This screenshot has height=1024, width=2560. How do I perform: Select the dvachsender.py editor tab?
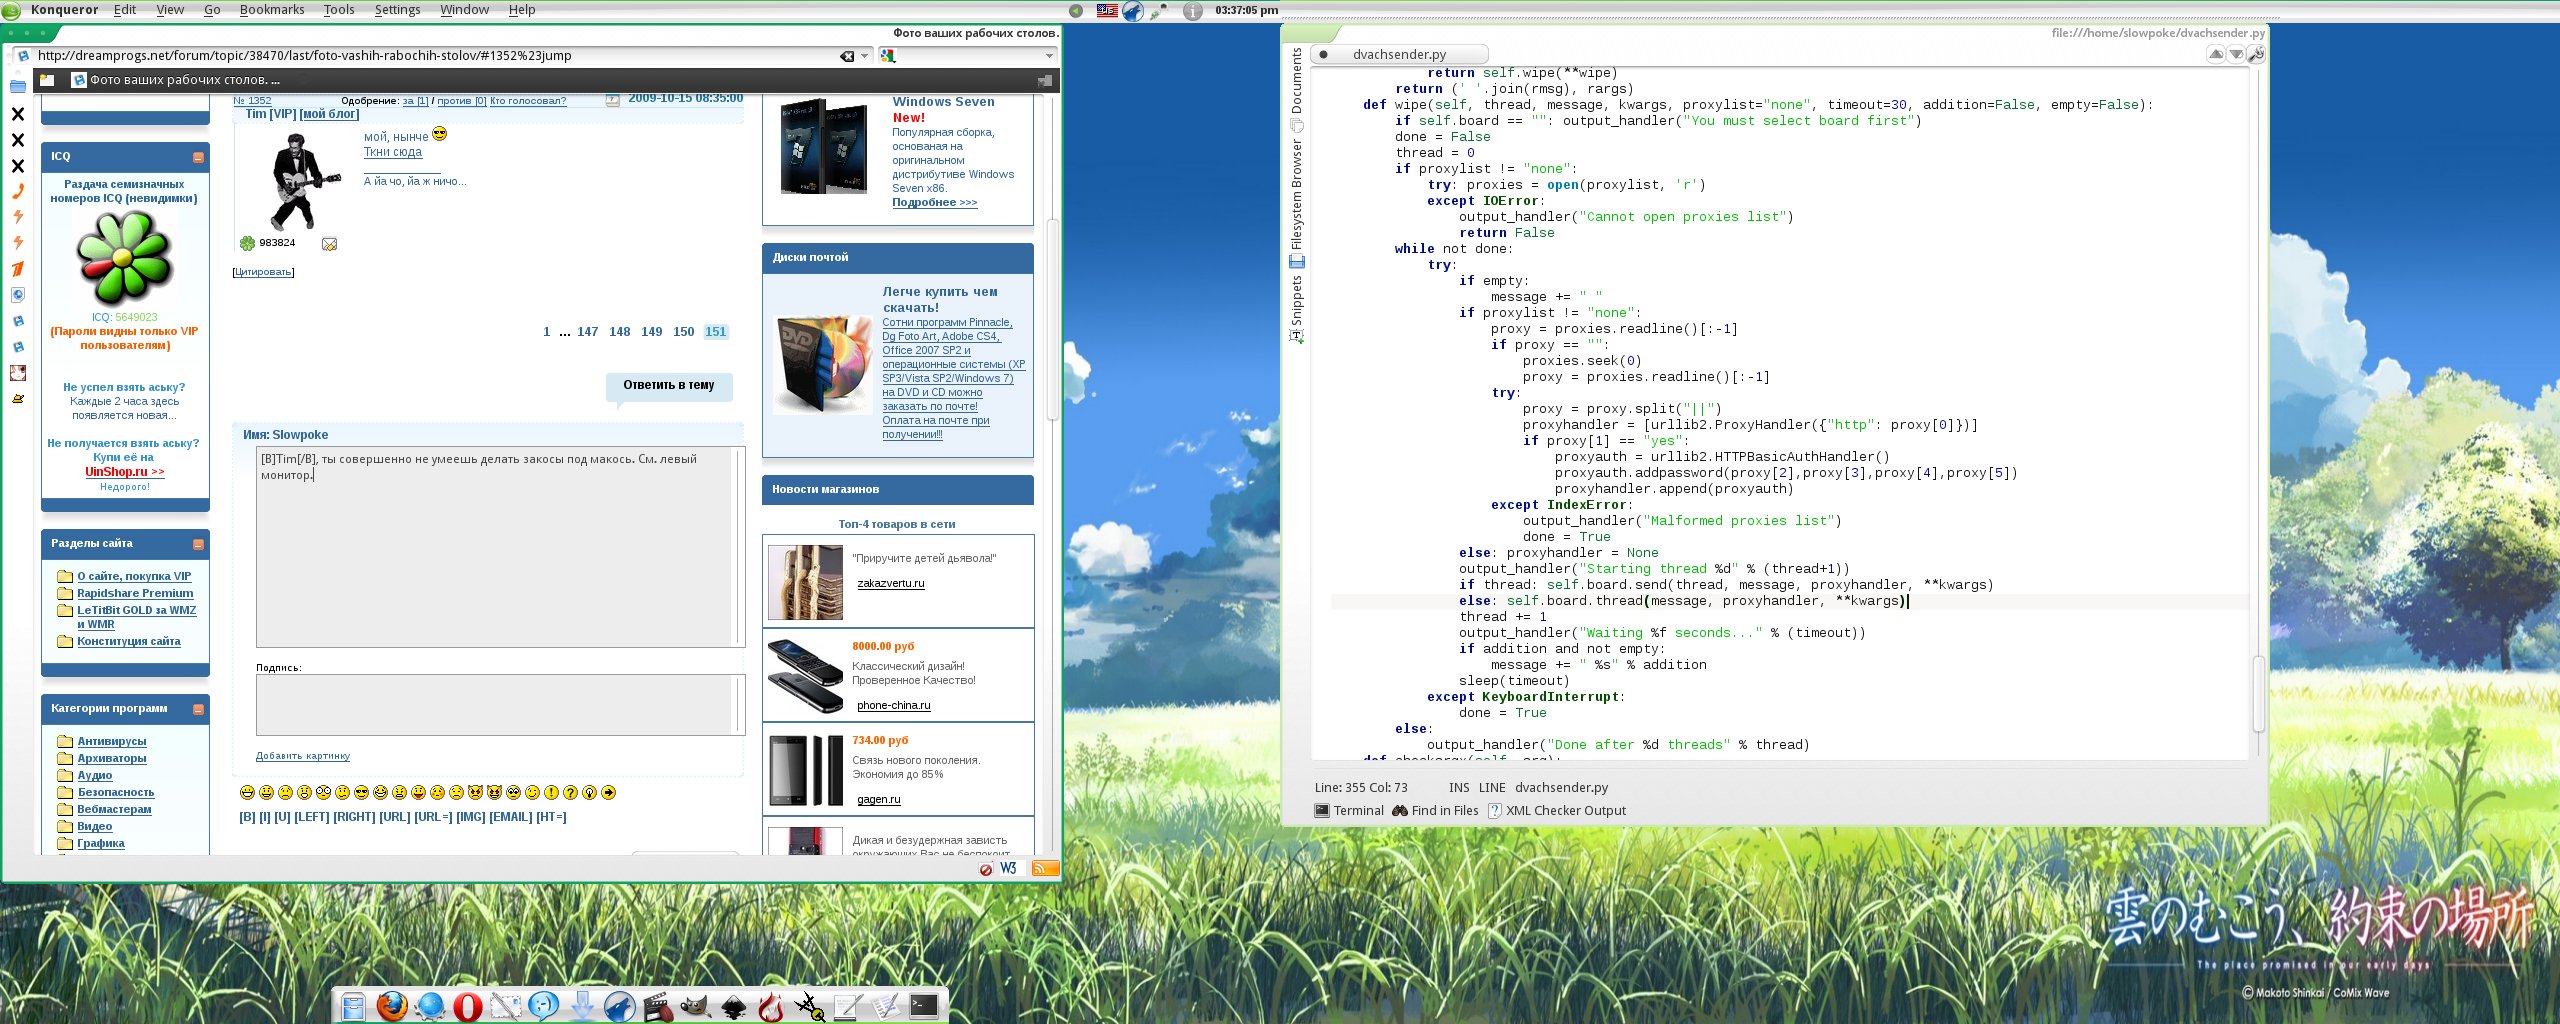tap(1399, 54)
